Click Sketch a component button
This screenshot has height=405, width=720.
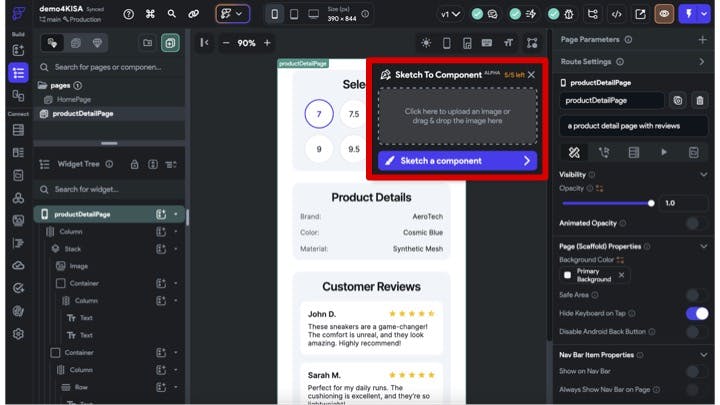(x=457, y=161)
